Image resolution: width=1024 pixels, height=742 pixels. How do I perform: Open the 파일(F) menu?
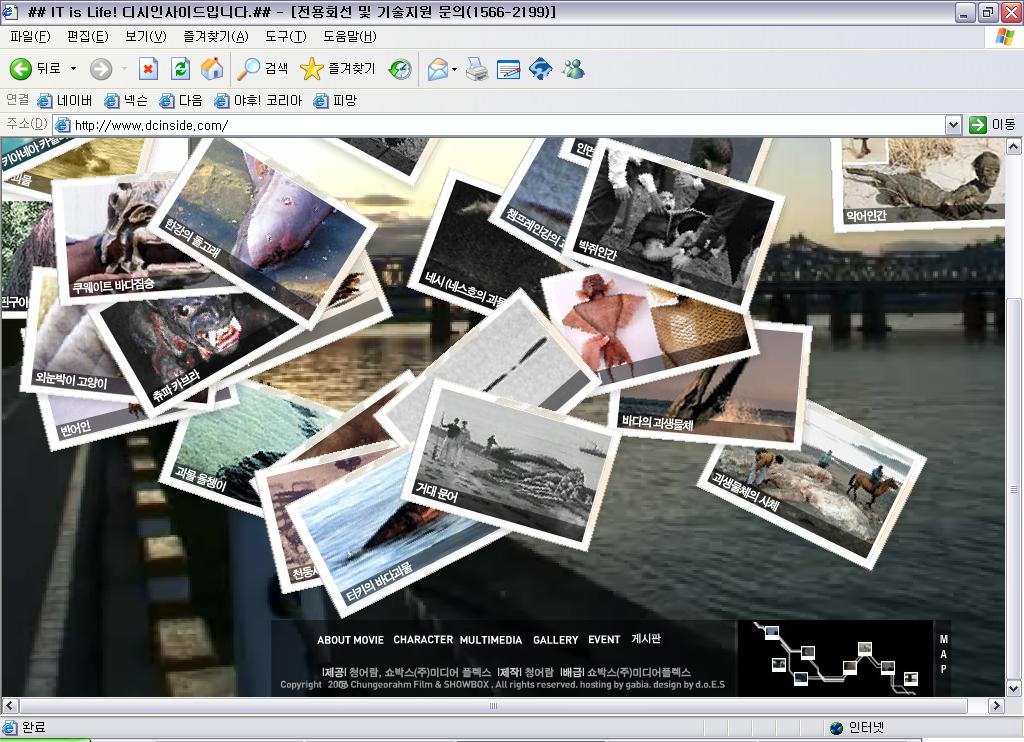[x=30, y=37]
